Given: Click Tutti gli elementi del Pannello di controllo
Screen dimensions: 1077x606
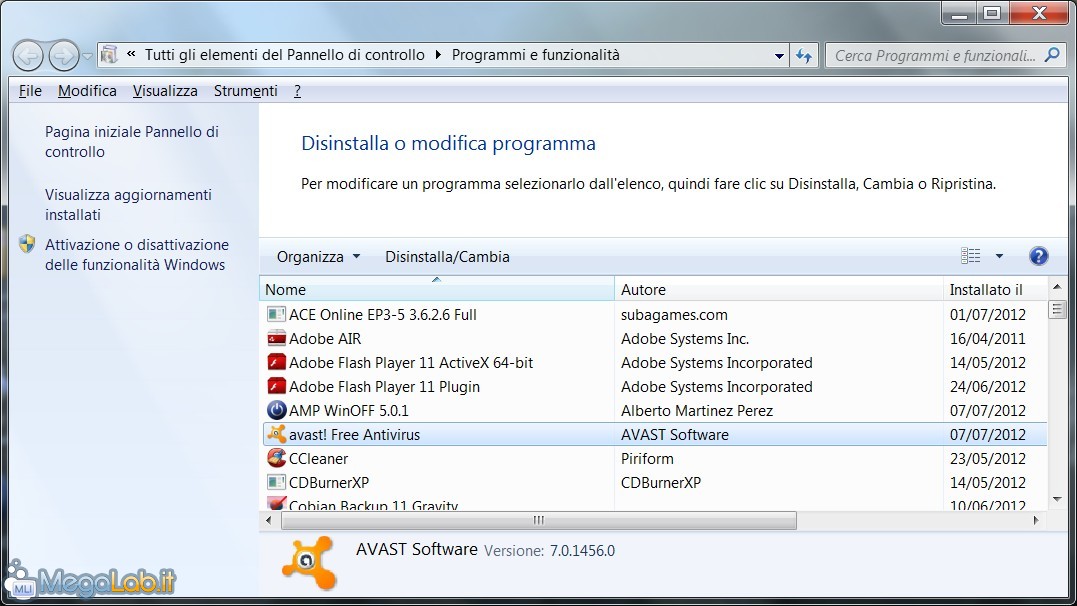Looking at the screenshot, I should tap(284, 55).
